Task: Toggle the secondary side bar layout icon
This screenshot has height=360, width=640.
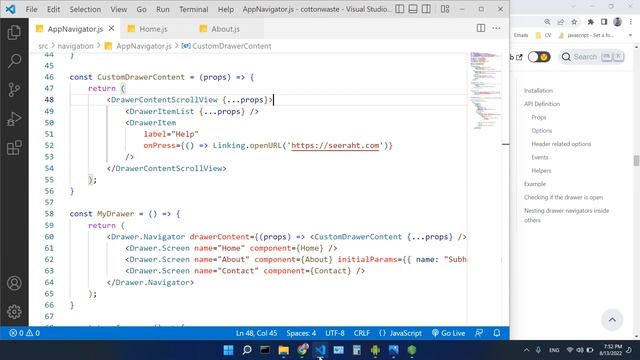Action: coord(426,9)
